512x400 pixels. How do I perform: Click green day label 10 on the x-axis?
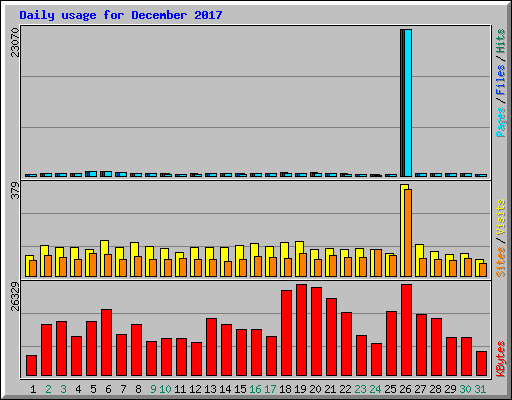coord(165,389)
